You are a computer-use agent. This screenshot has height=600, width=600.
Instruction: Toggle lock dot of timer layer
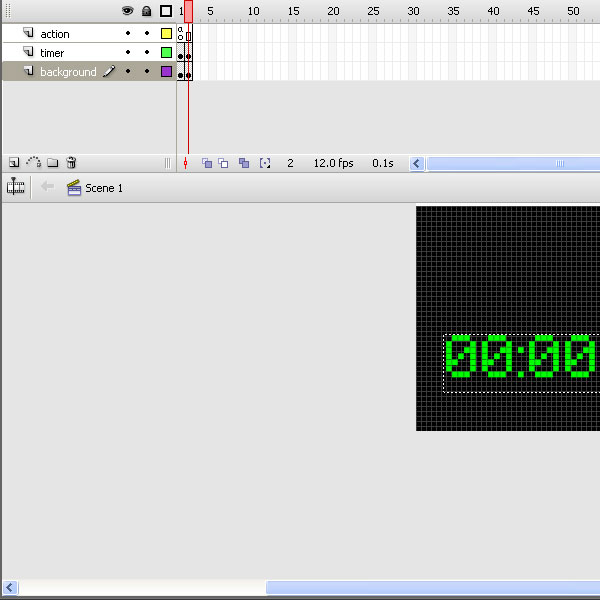(147, 52)
